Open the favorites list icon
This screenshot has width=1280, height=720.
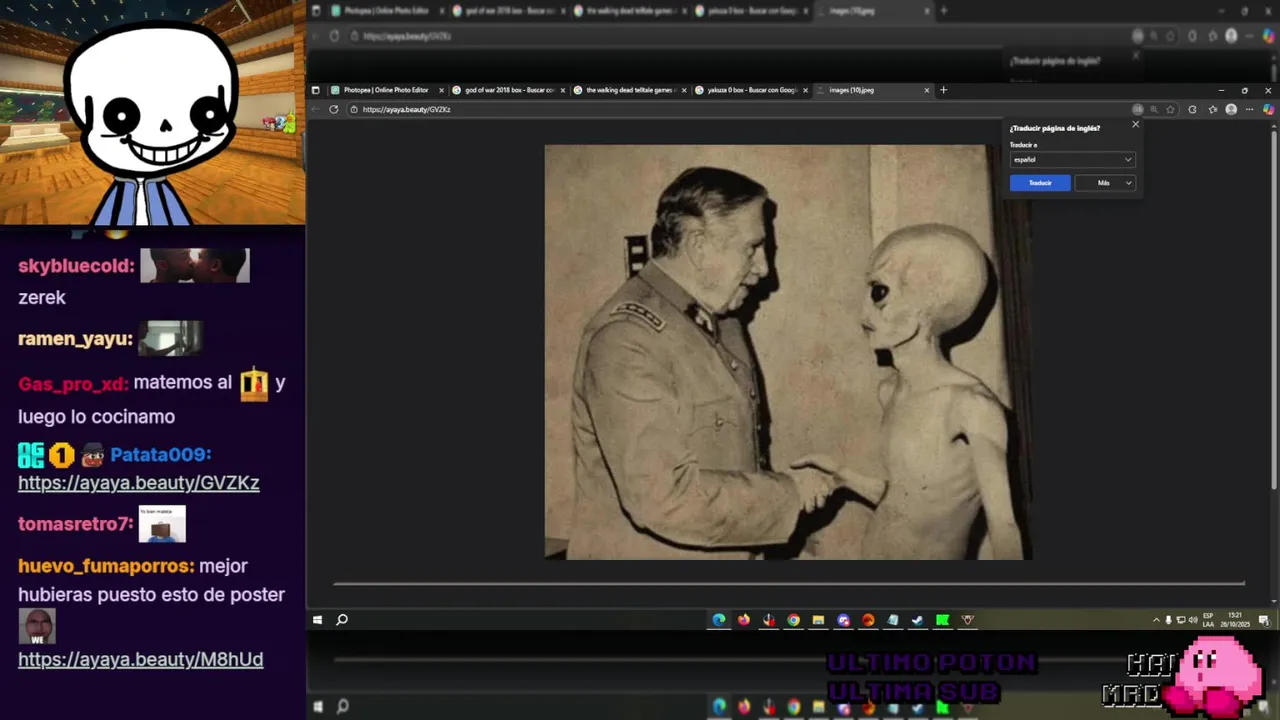(x=1213, y=109)
